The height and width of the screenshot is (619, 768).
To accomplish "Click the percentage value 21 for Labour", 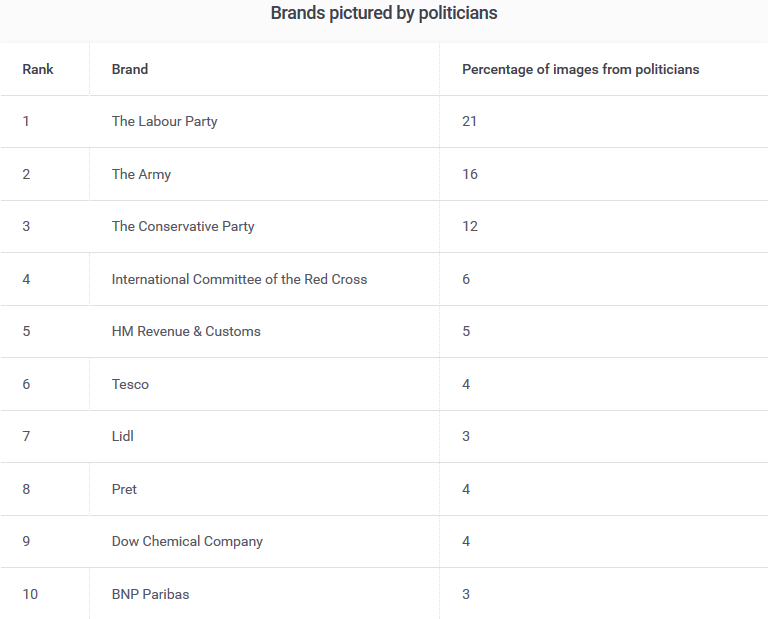I will pos(470,121).
